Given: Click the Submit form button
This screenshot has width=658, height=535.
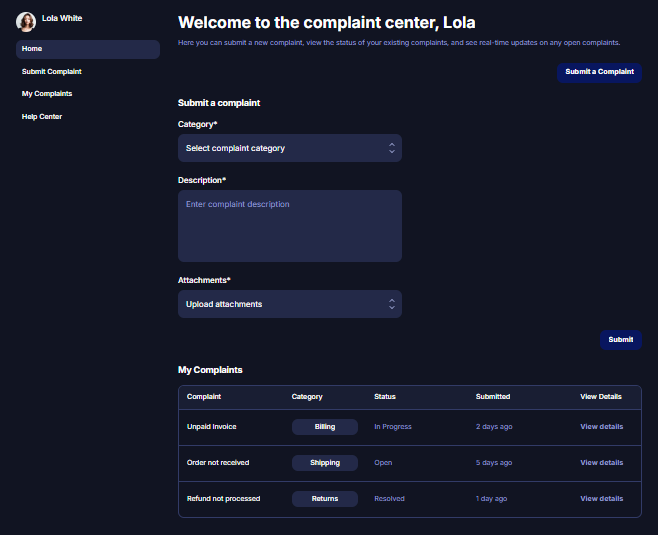Looking at the screenshot, I should pos(621,340).
